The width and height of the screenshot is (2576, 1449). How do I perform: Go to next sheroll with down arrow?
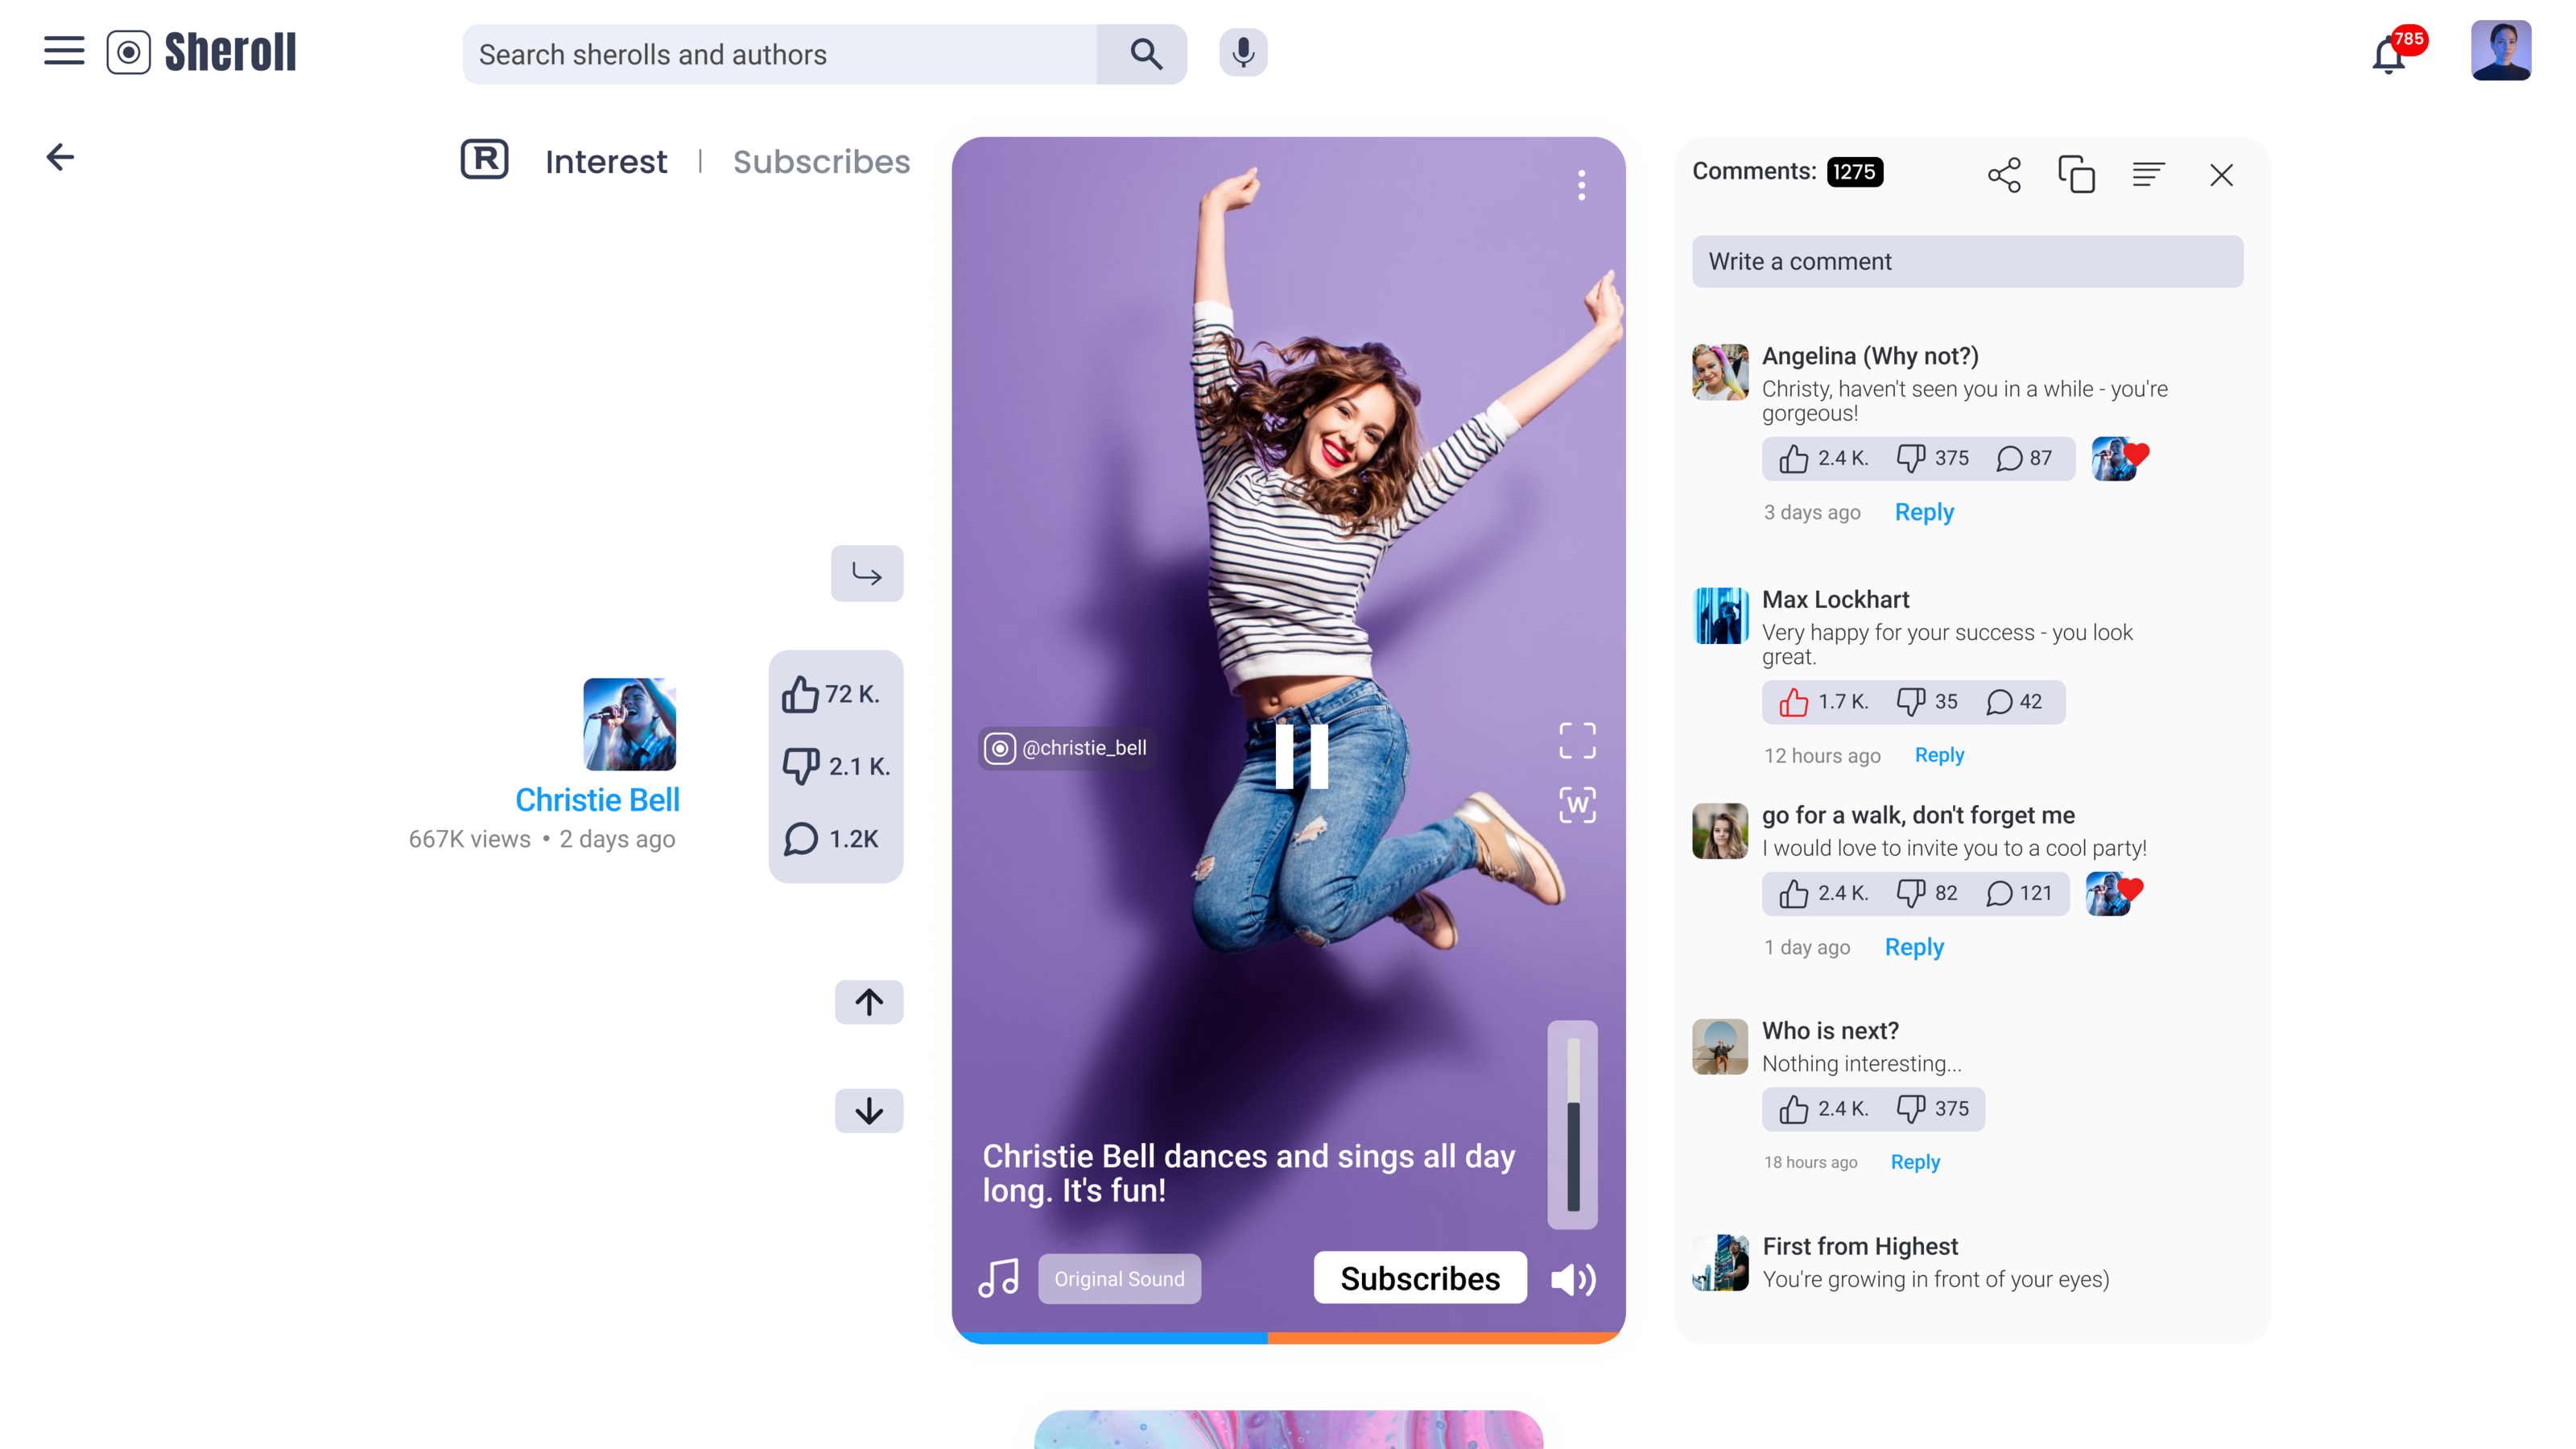tap(868, 1111)
